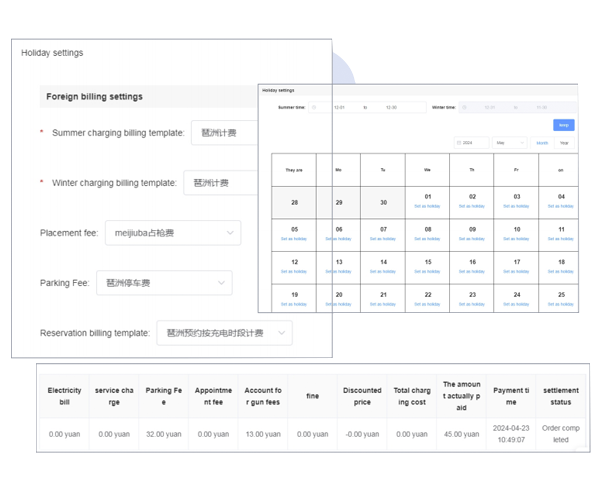Click the clock icon in Winter time field

(x=465, y=107)
